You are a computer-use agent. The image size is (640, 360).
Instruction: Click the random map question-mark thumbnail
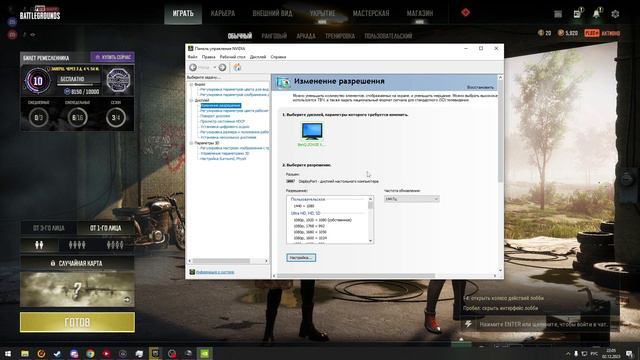point(77,290)
